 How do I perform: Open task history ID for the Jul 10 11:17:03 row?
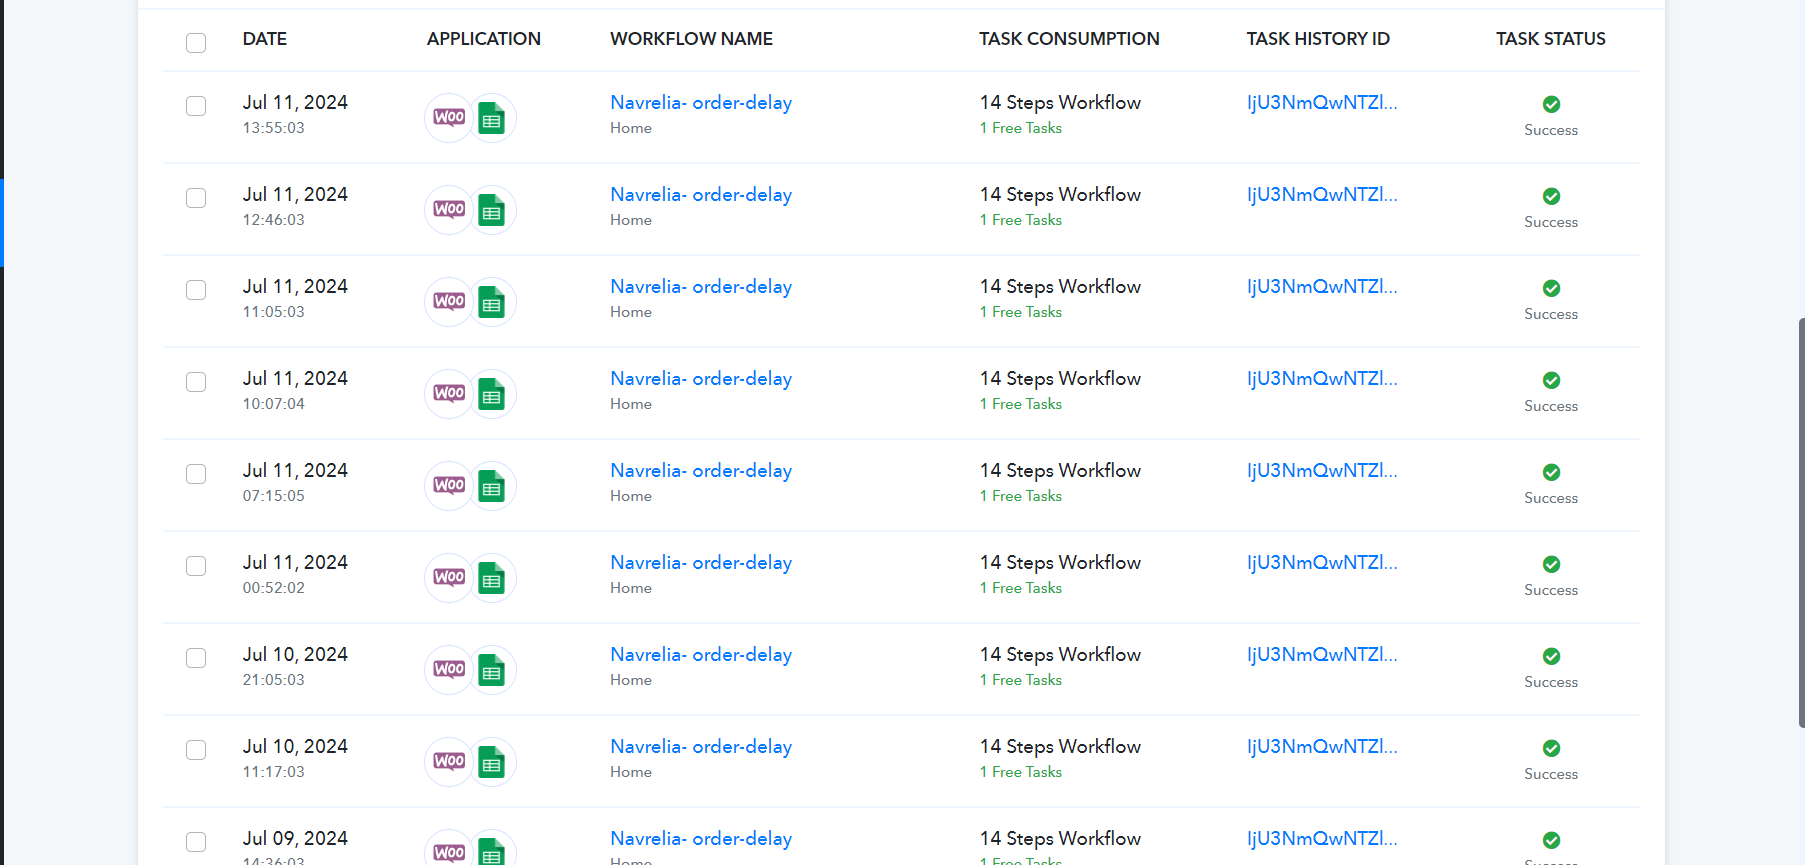(x=1322, y=747)
